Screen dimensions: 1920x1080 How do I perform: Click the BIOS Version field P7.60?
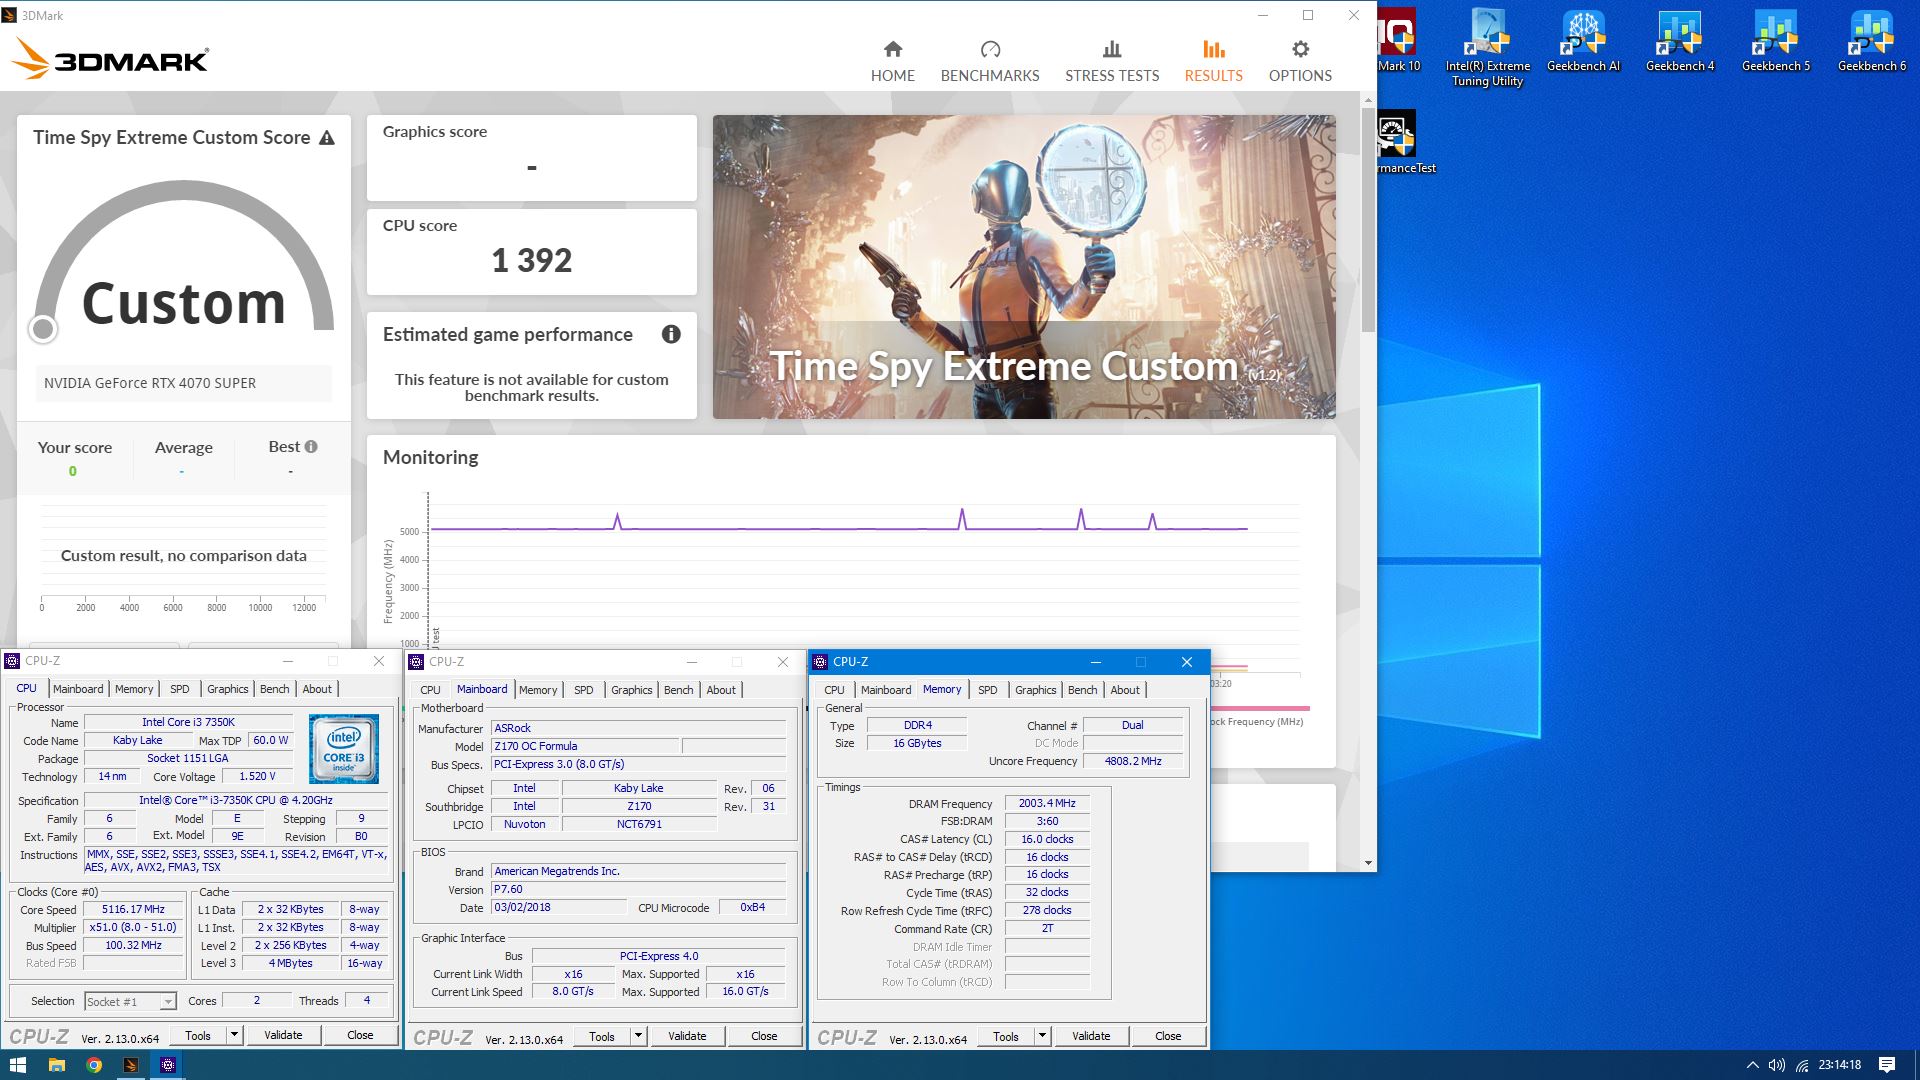coord(638,889)
